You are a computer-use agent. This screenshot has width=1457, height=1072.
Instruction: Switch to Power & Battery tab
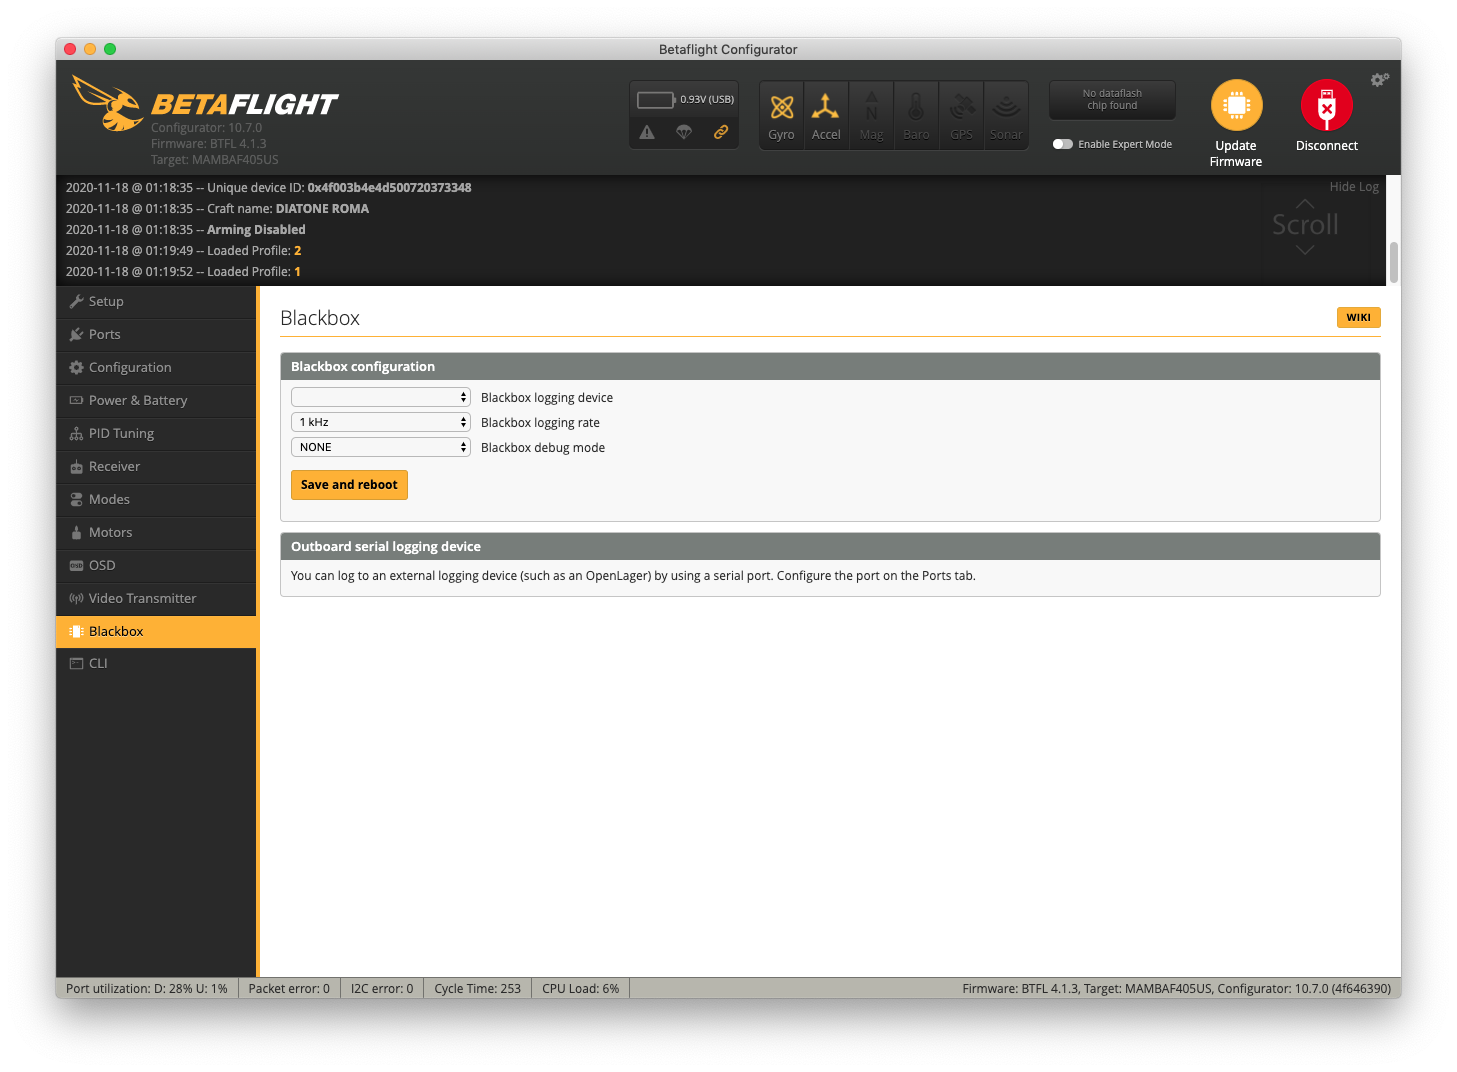pos(156,400)
